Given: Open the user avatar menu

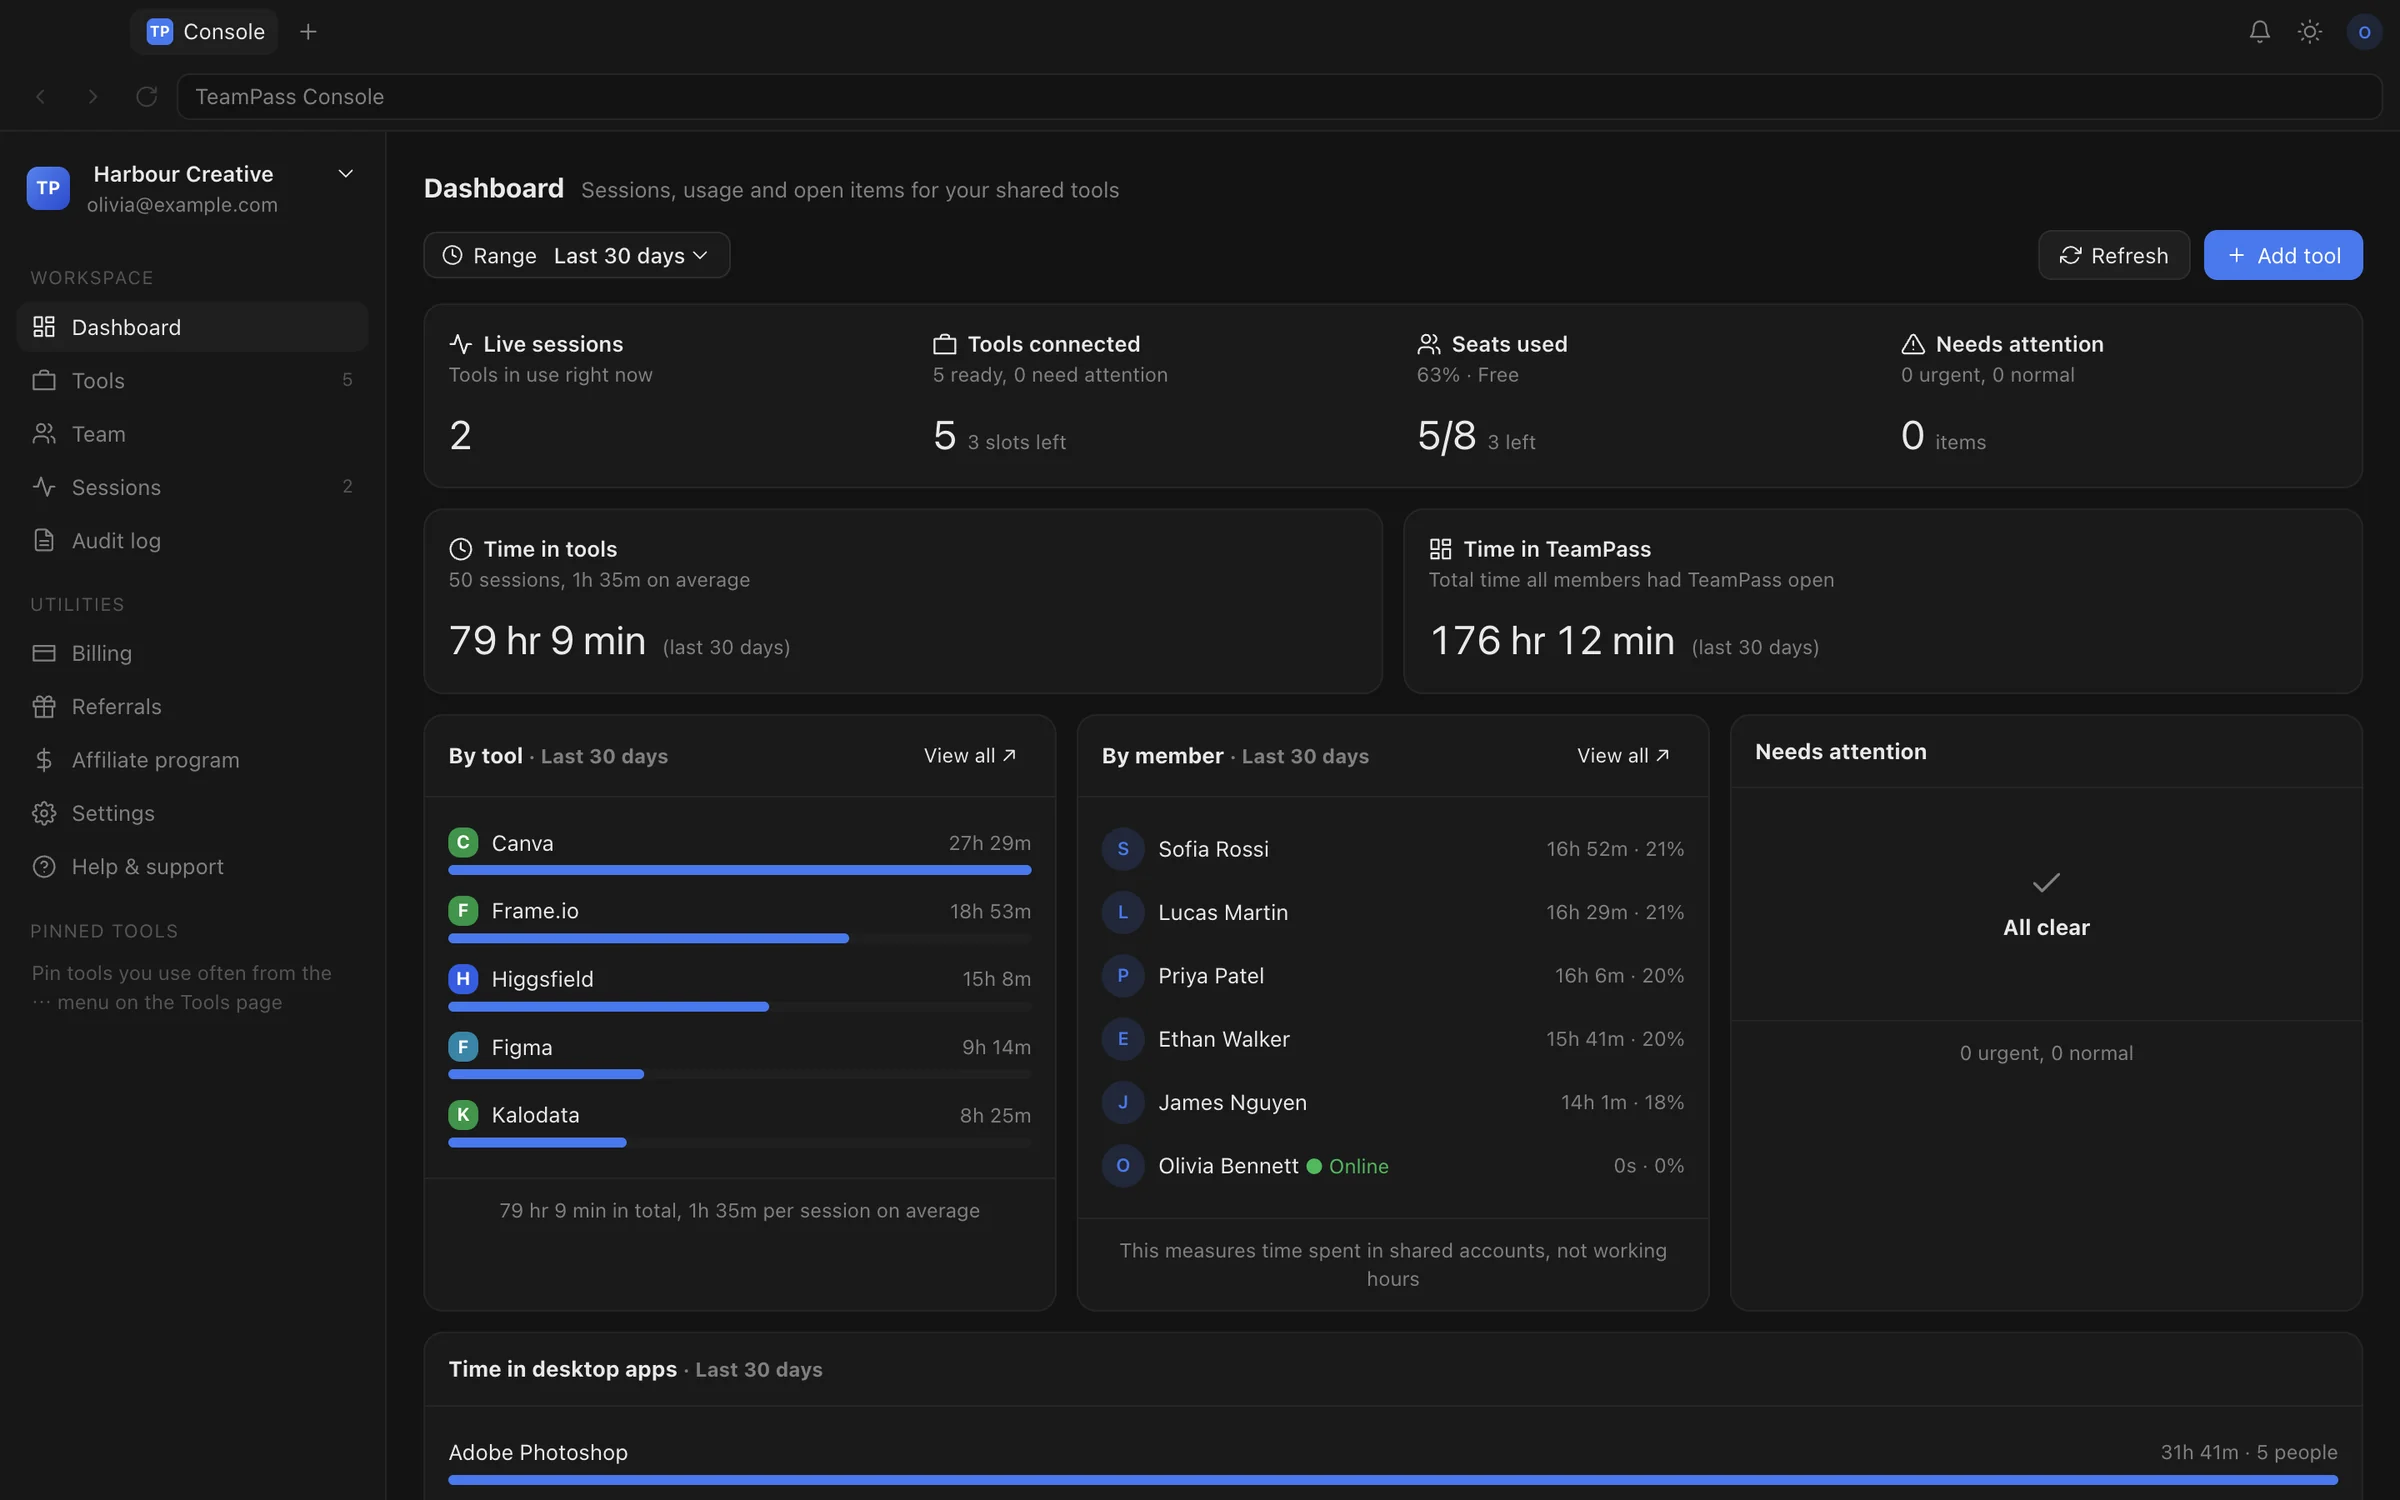Looking at the screenshot, I should pos(2364,32).
